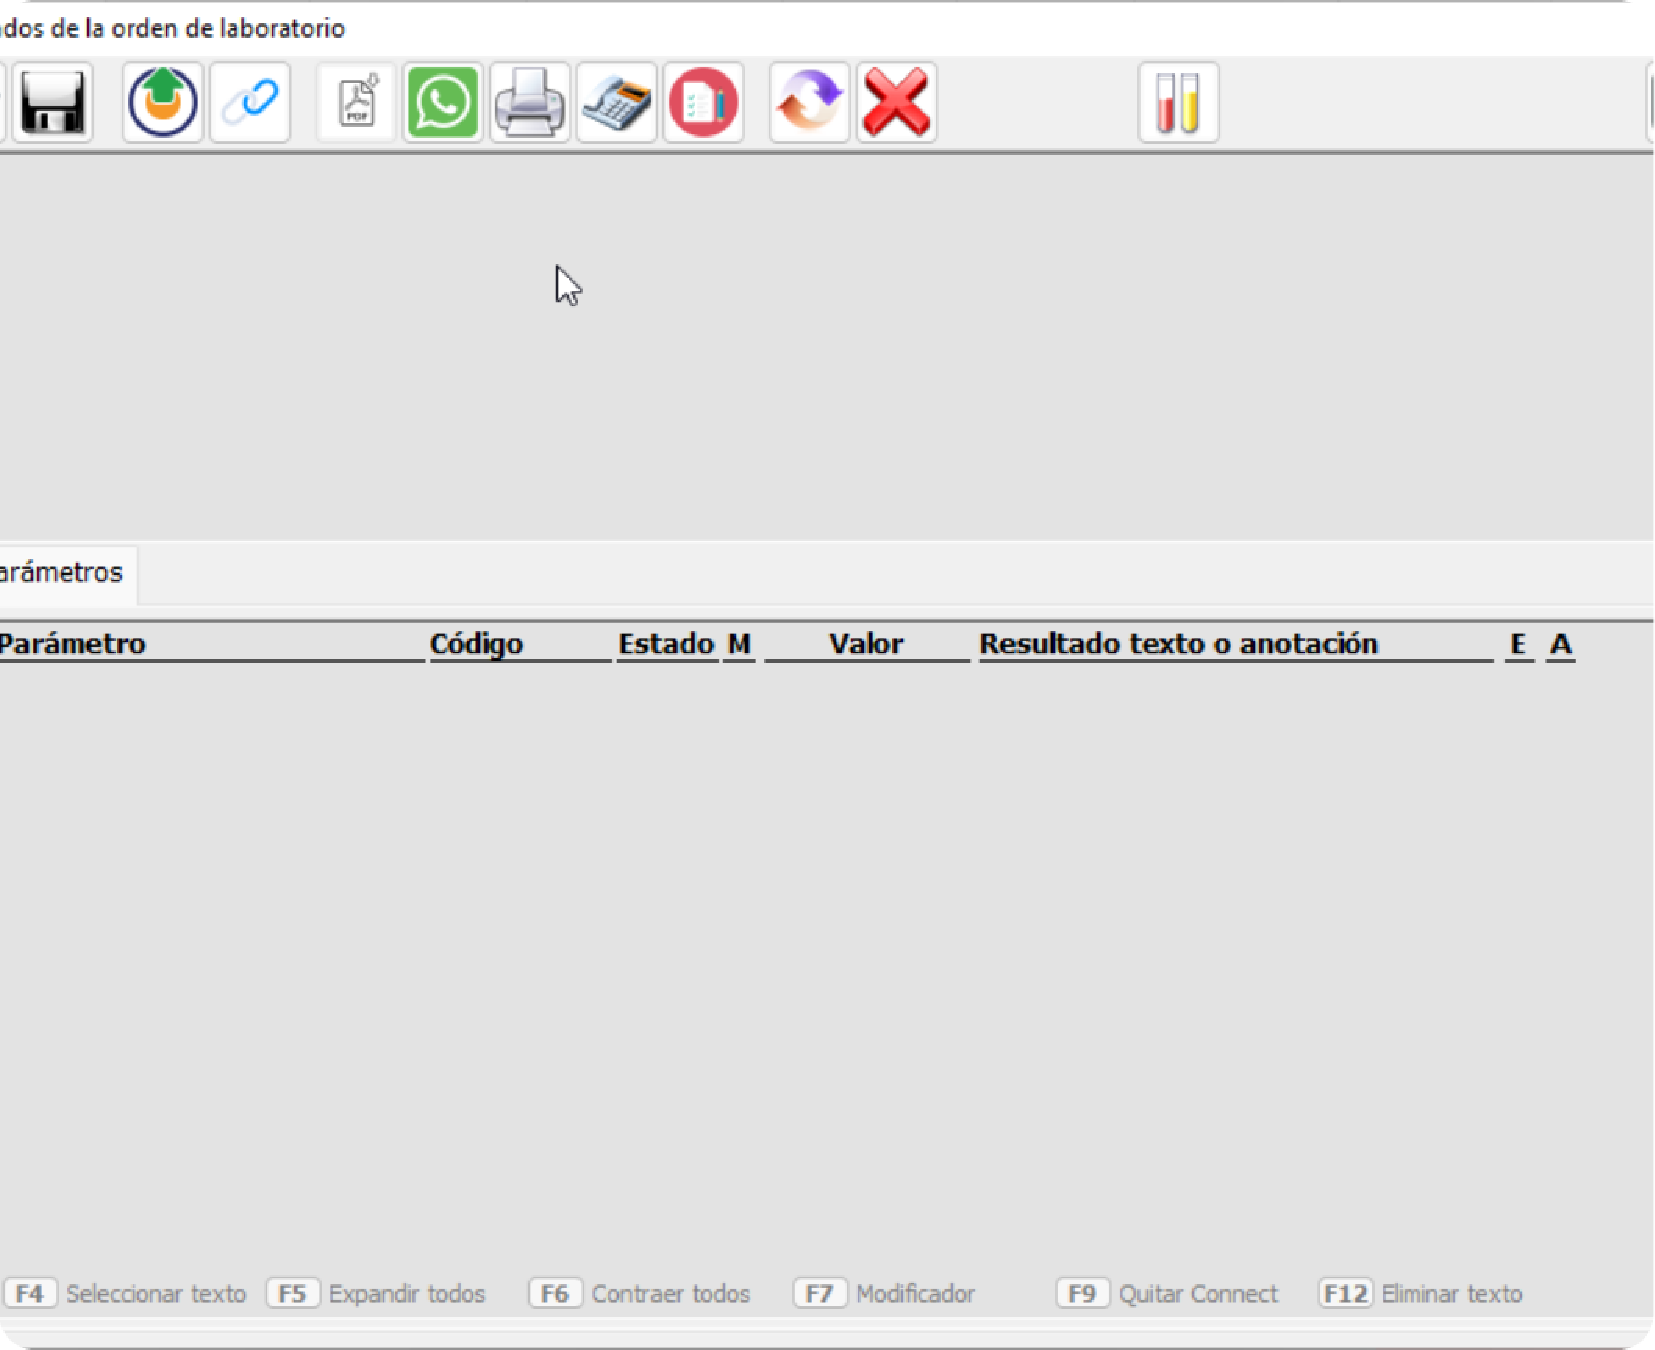The width and height of the screenshot is (1655, 1350).
Task: Click F12 Eliminar texto button
Action: pos(1421,1294)
